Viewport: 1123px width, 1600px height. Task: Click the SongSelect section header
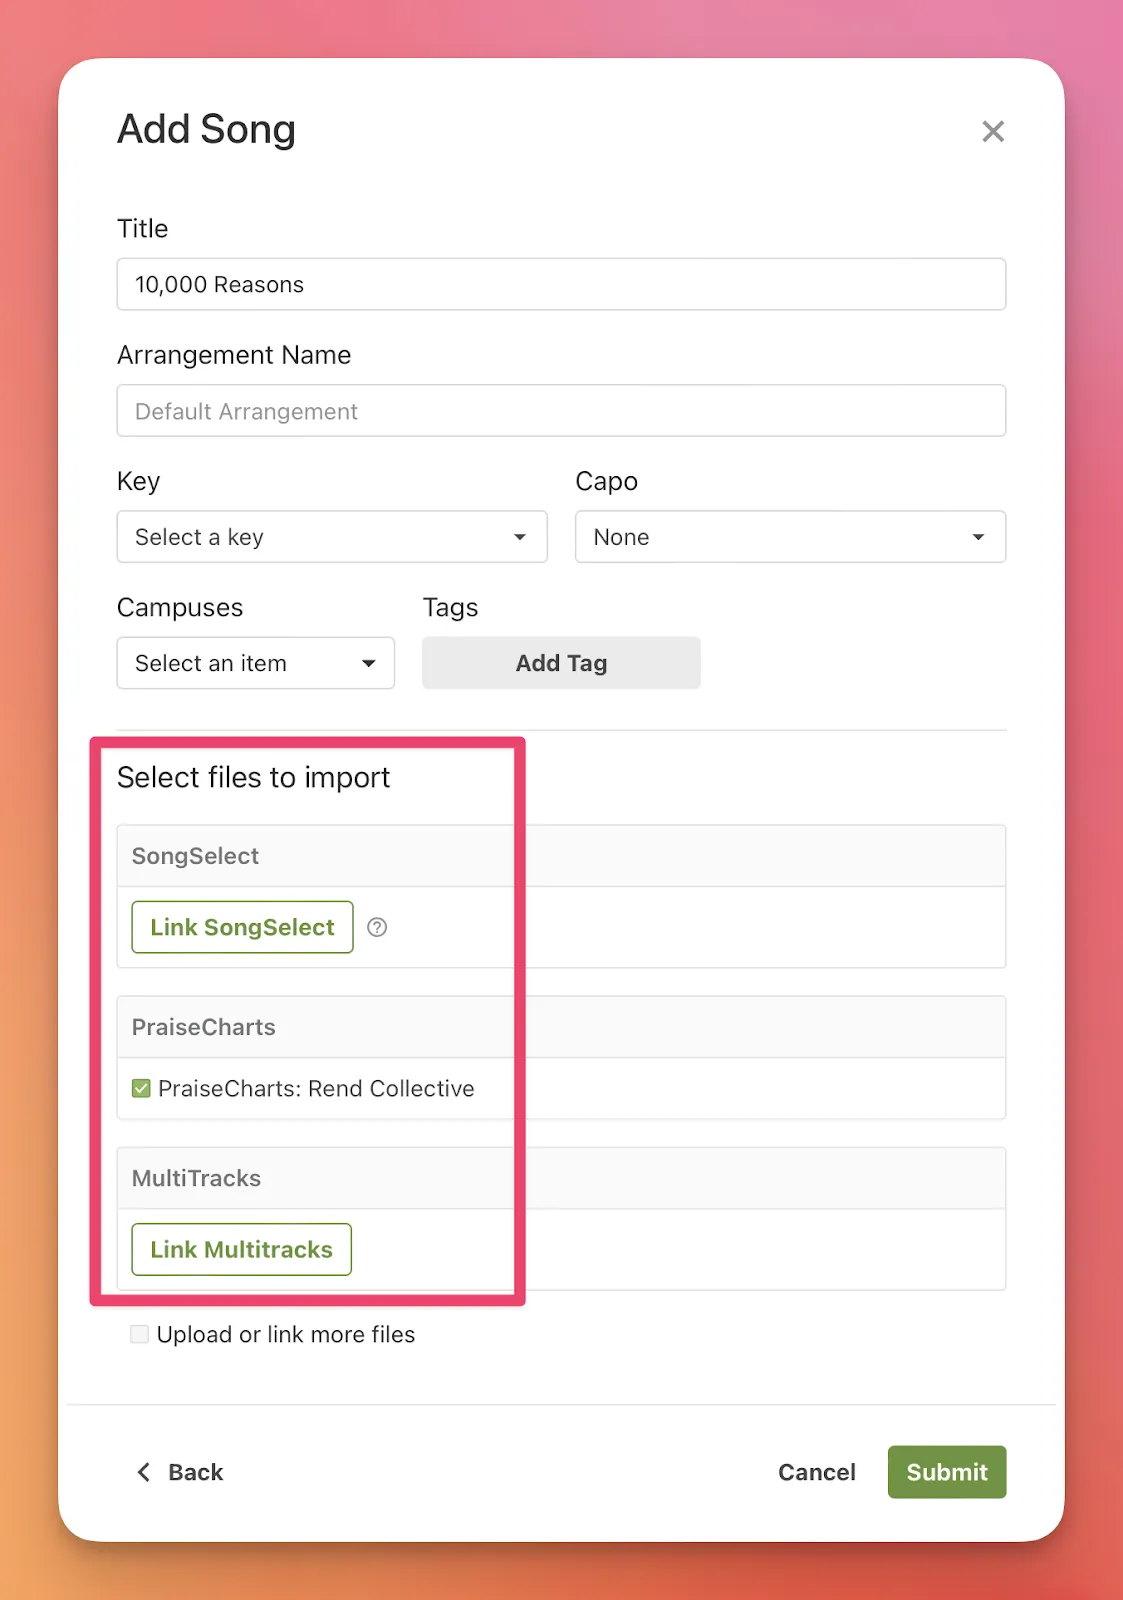click(195, 856)
